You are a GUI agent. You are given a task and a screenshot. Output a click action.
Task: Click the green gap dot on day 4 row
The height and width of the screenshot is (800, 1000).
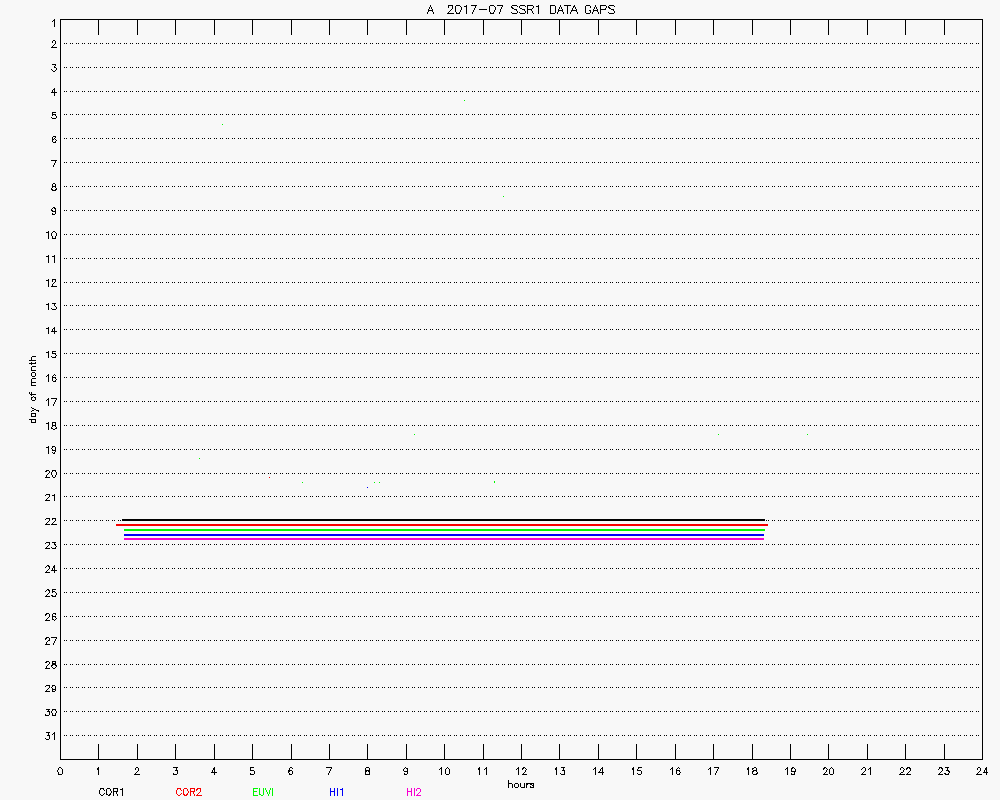tap(464, 101)
